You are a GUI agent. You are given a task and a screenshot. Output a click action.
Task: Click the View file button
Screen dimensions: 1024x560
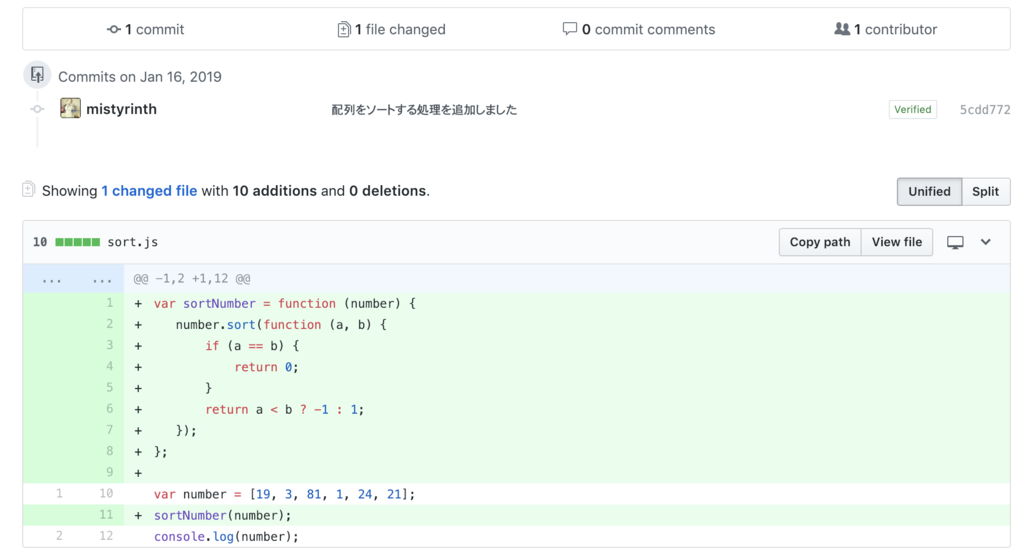click(x=897, y=242)
